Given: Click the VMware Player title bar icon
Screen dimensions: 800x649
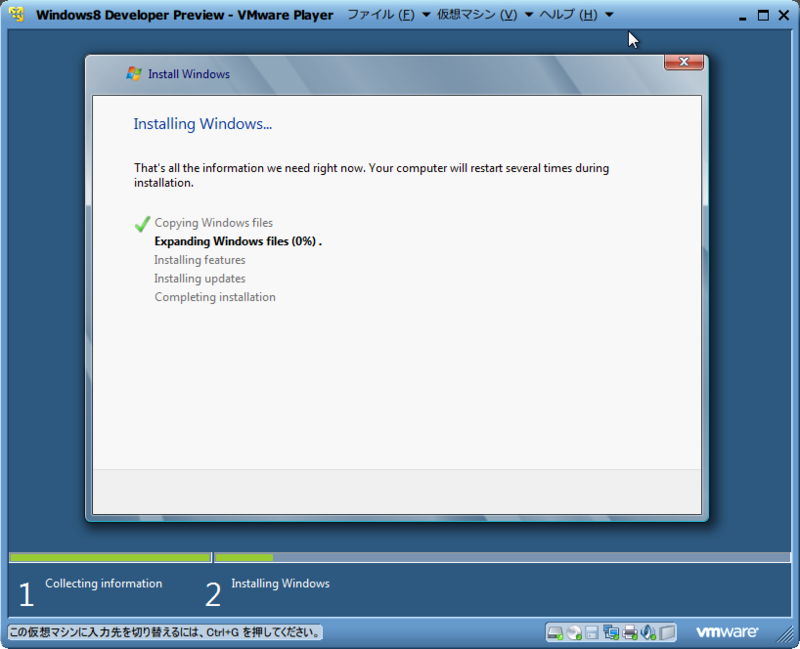Looking at the screenshot, I should tap(16, 14).
